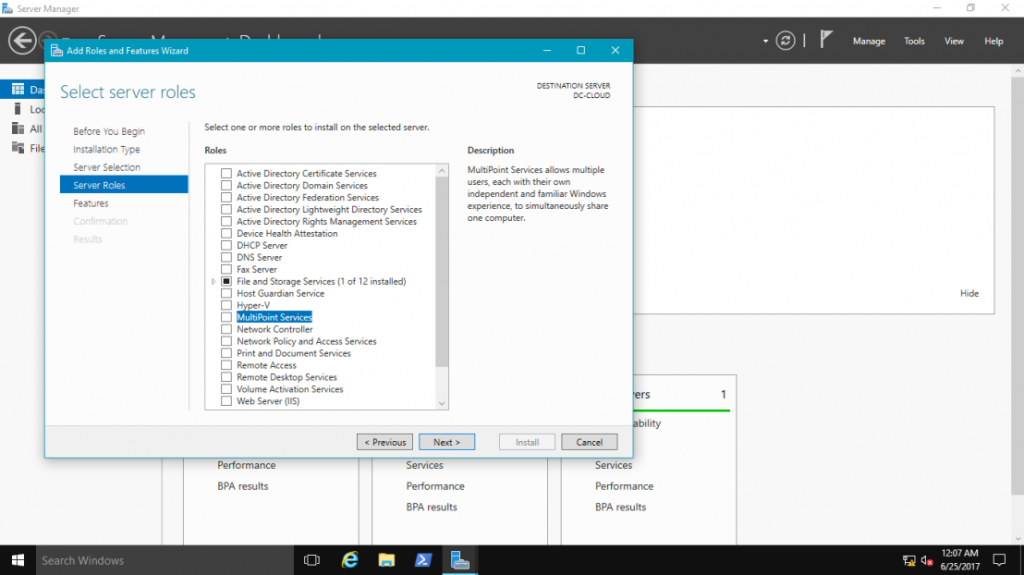Select Network Controller role text

point(274,329)
